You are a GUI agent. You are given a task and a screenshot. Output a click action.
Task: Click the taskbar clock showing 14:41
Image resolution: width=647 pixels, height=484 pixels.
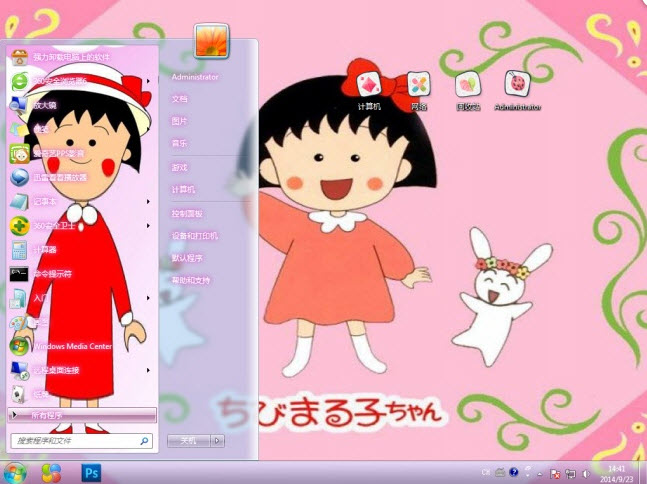[616, 474]
